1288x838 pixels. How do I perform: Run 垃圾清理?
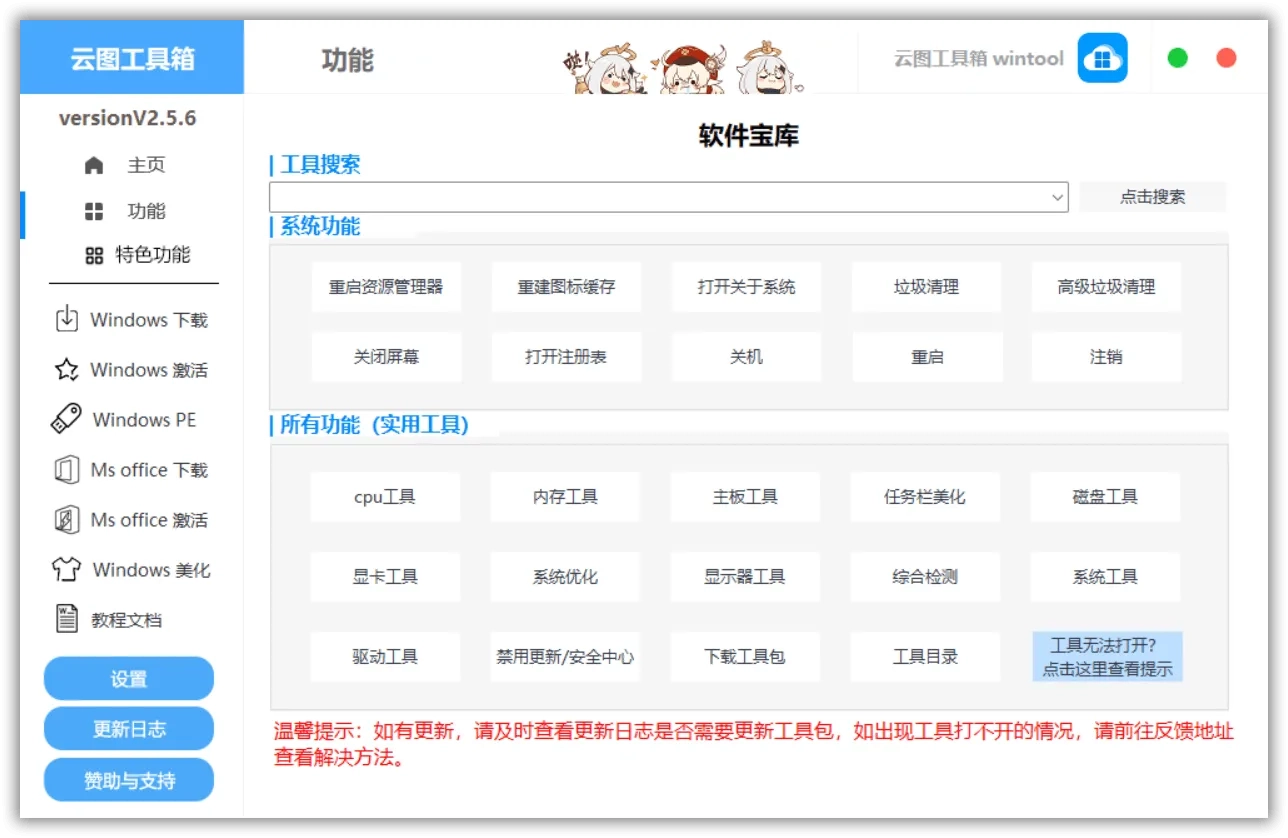pyautogui.click(x=926, y=287)
